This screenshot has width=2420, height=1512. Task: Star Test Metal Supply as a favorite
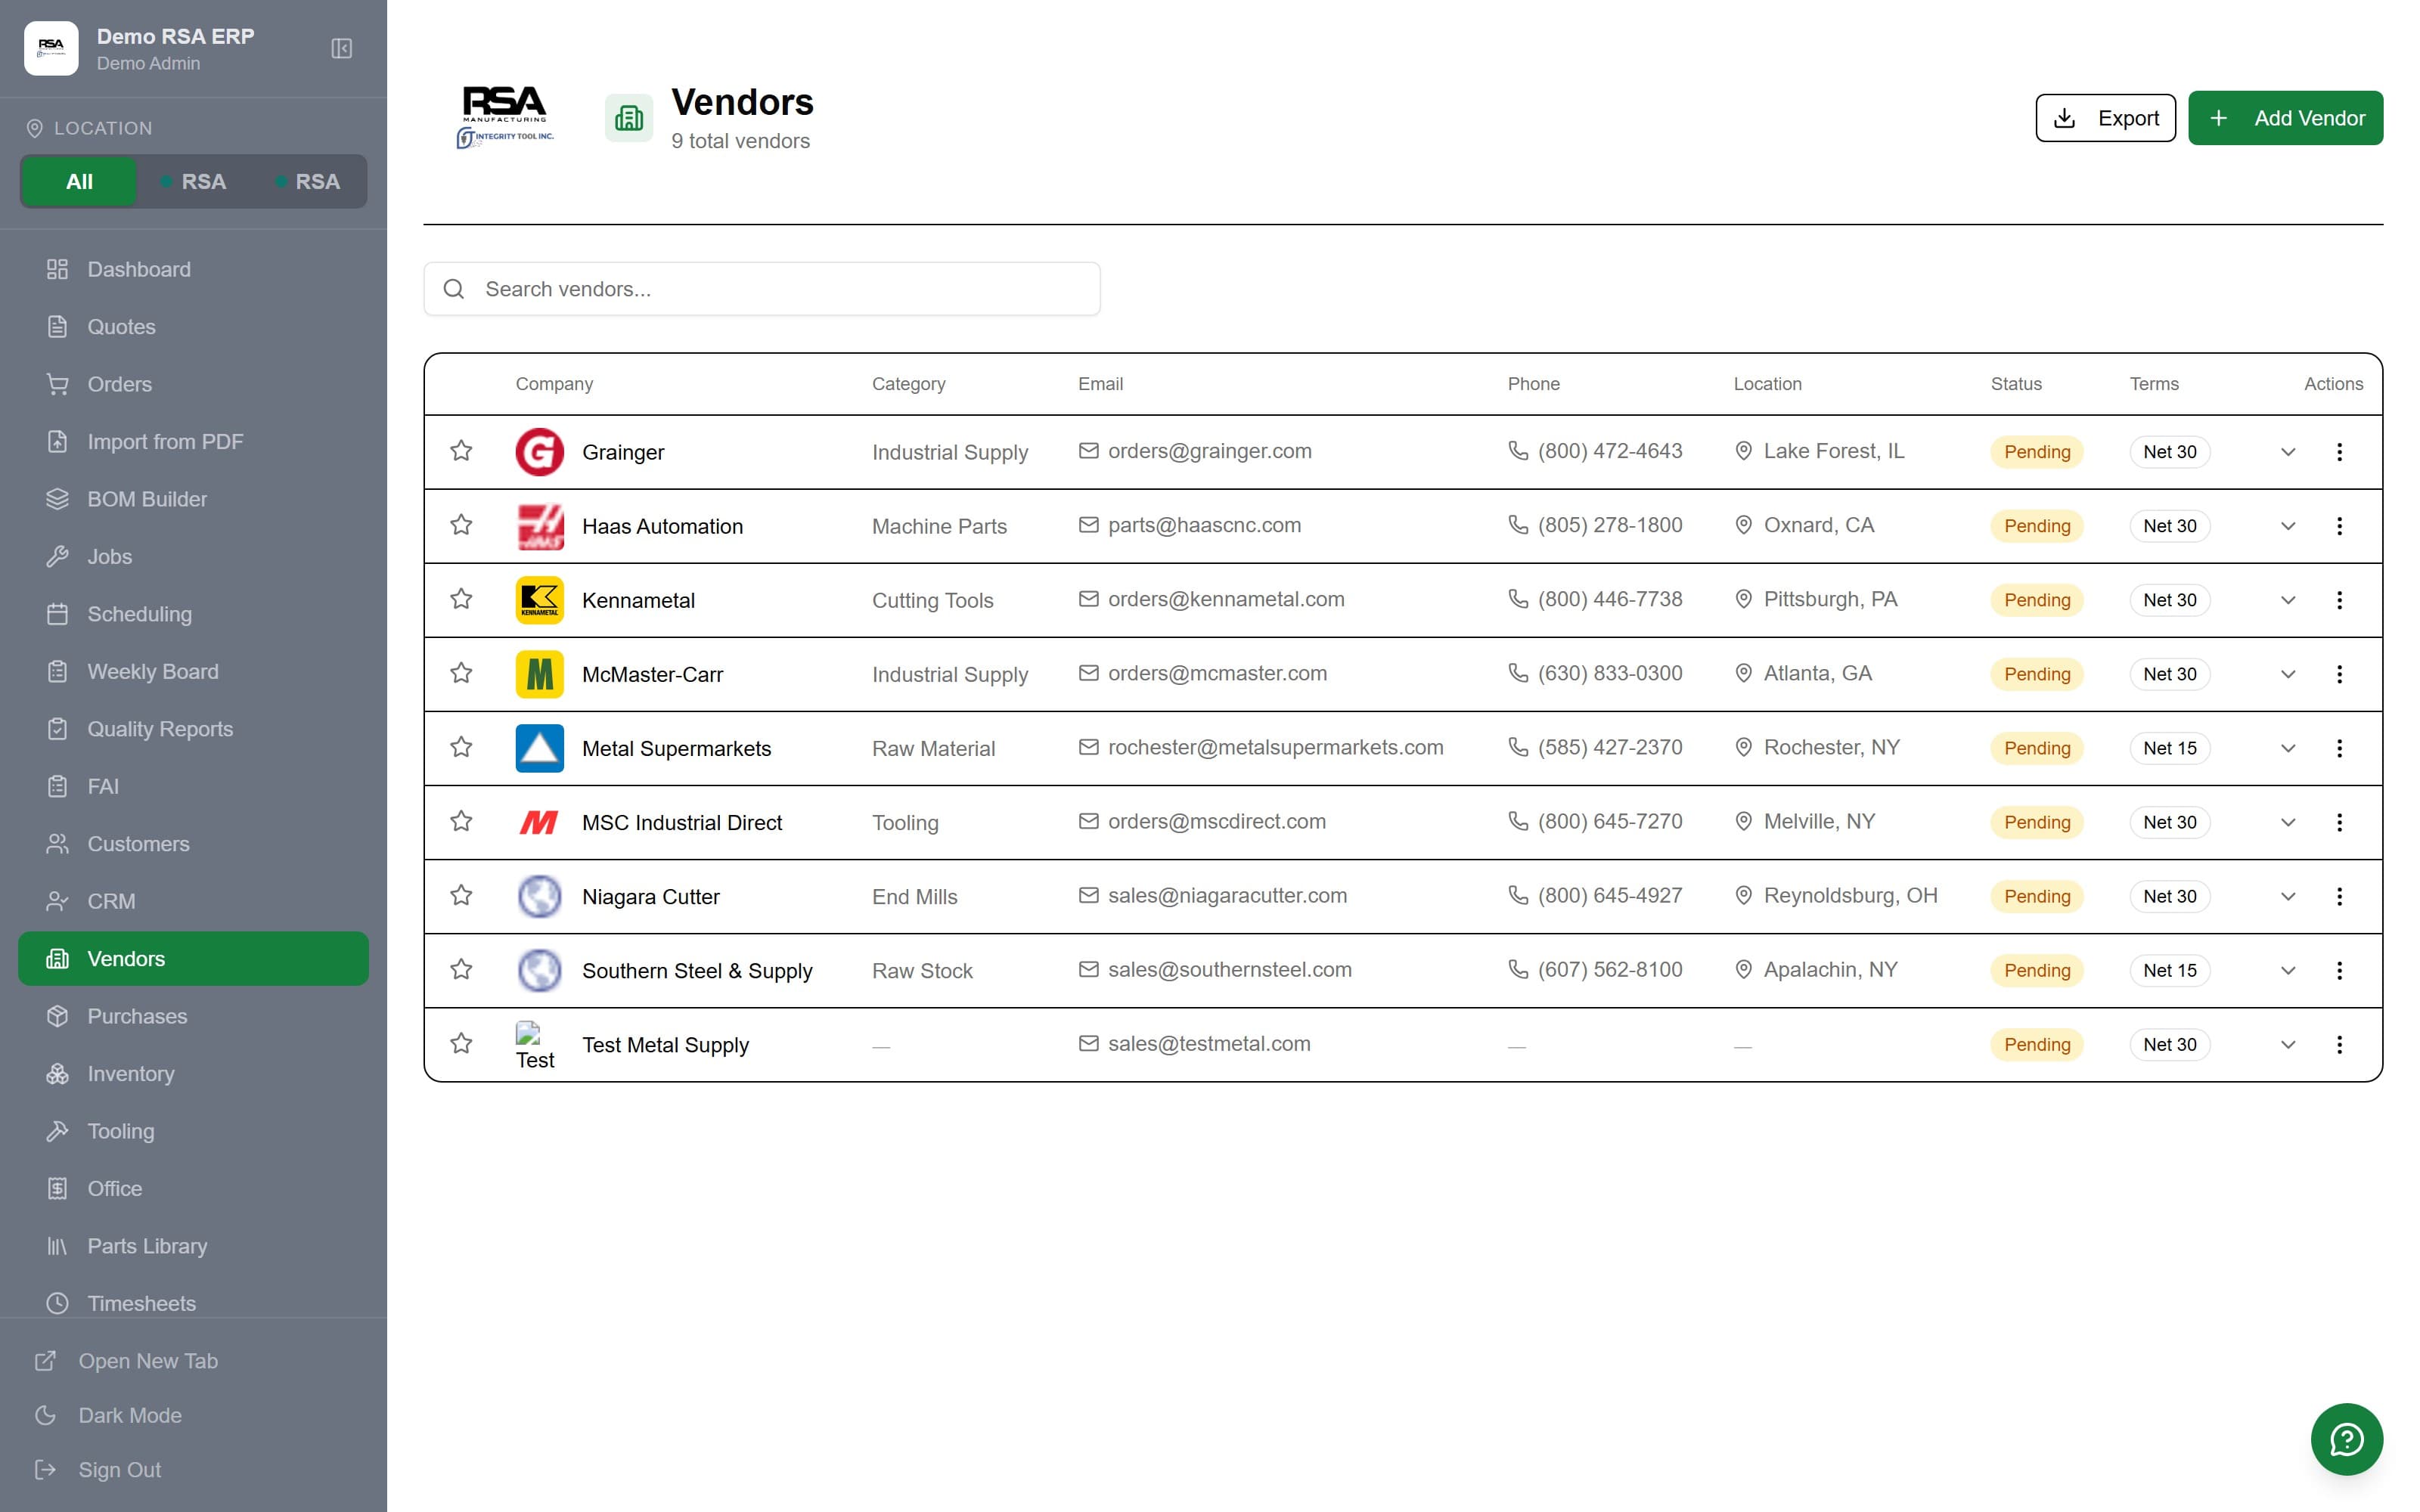(461, 1043)
